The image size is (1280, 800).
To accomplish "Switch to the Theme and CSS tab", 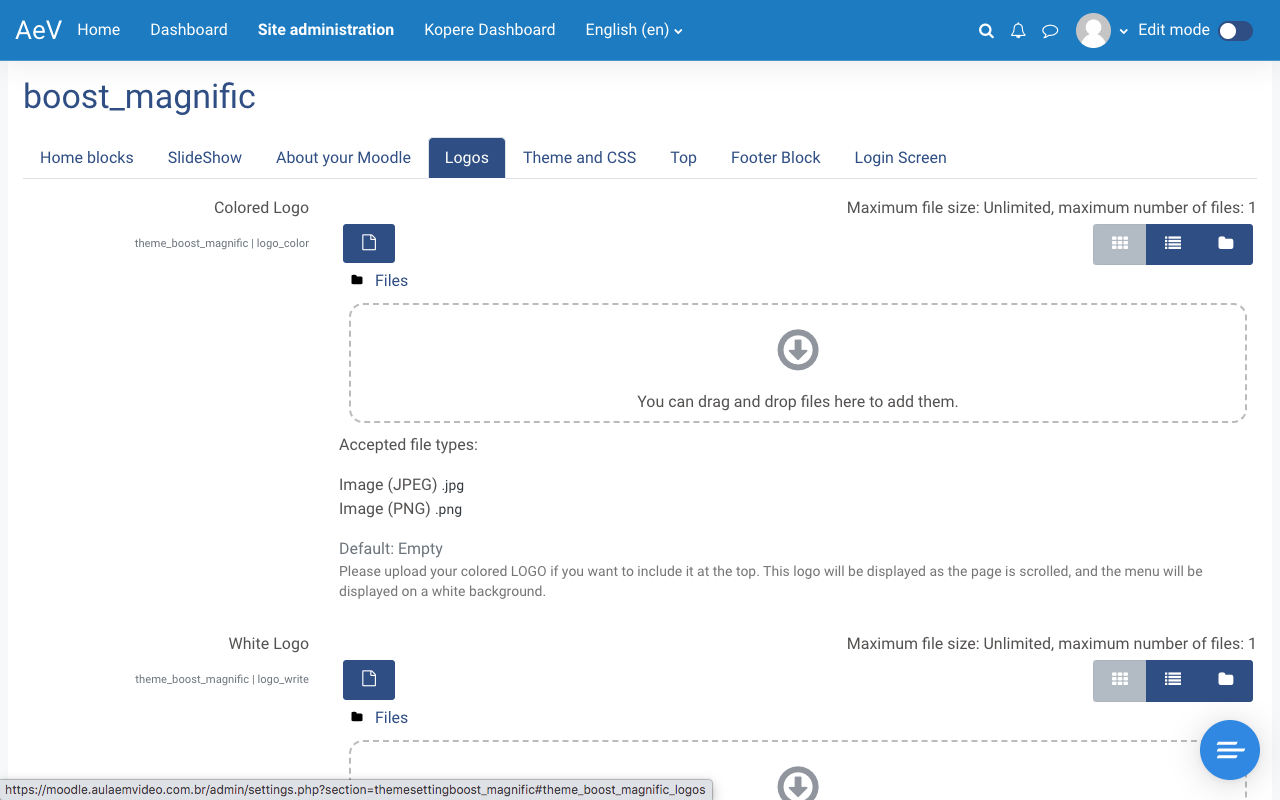I will (x=579, y=158).
